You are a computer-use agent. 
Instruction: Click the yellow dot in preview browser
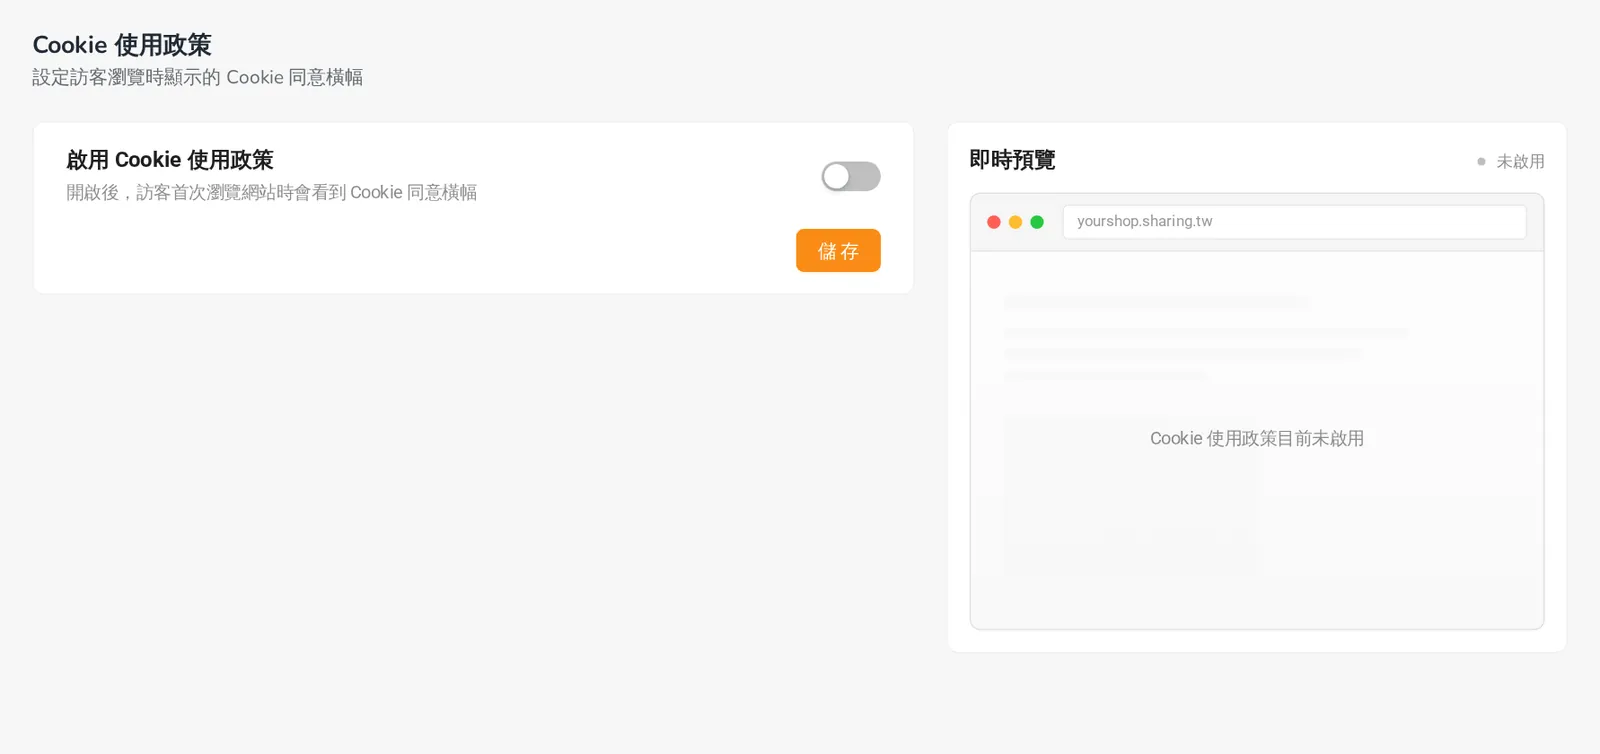point(1015,222)
